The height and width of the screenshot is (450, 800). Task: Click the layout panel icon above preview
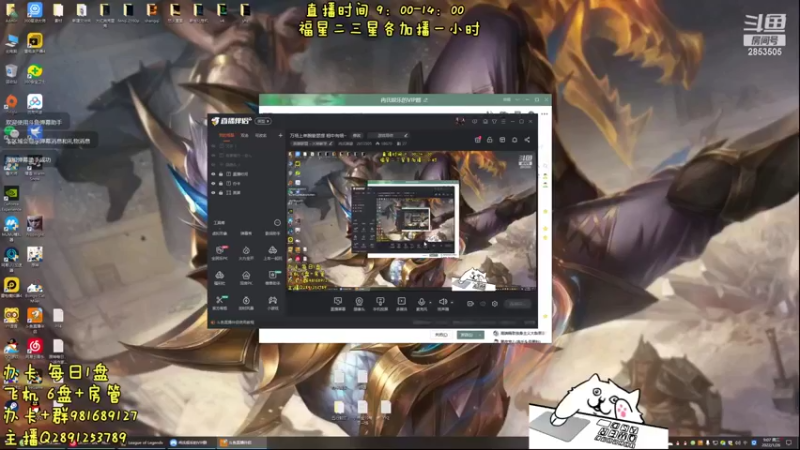[502, 140]
